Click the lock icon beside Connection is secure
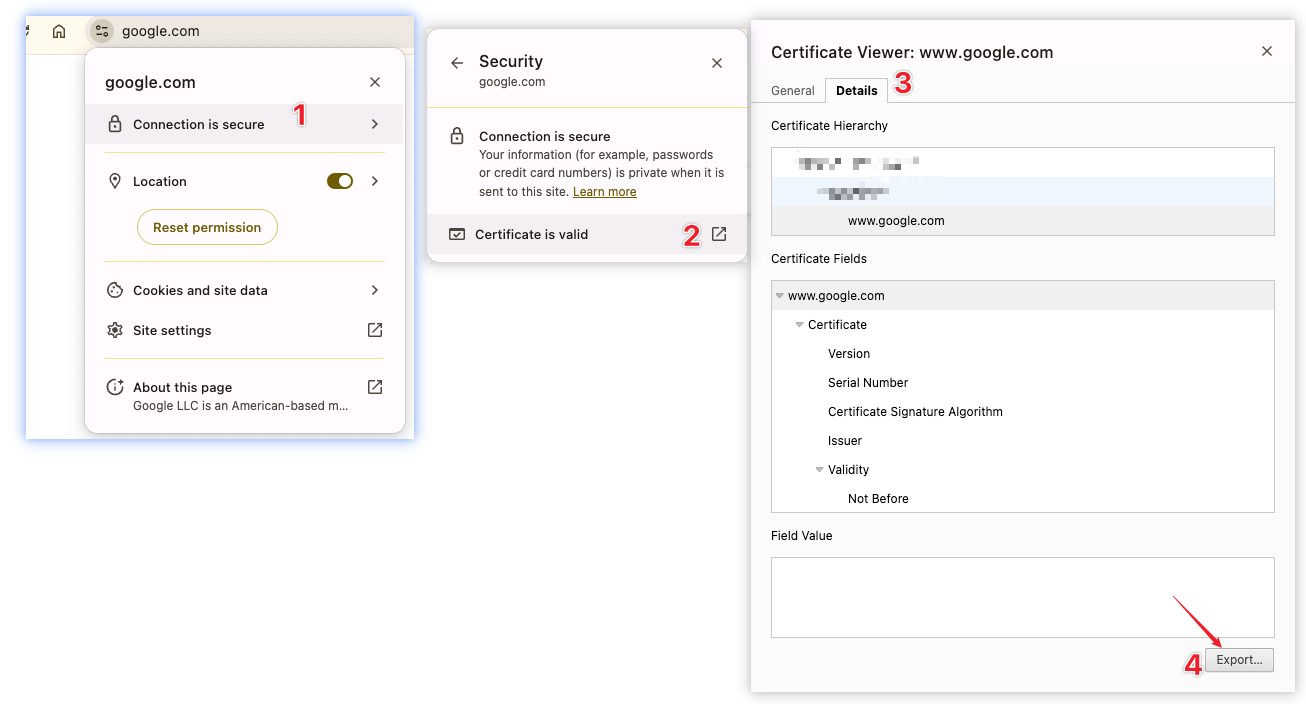 (x=115, y=125)
